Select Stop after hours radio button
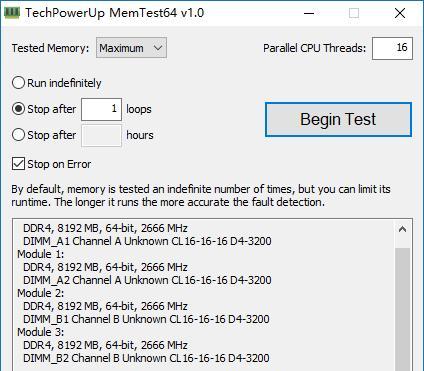The image size is (424, 371). pyautogui.click(x=18, y=135)
